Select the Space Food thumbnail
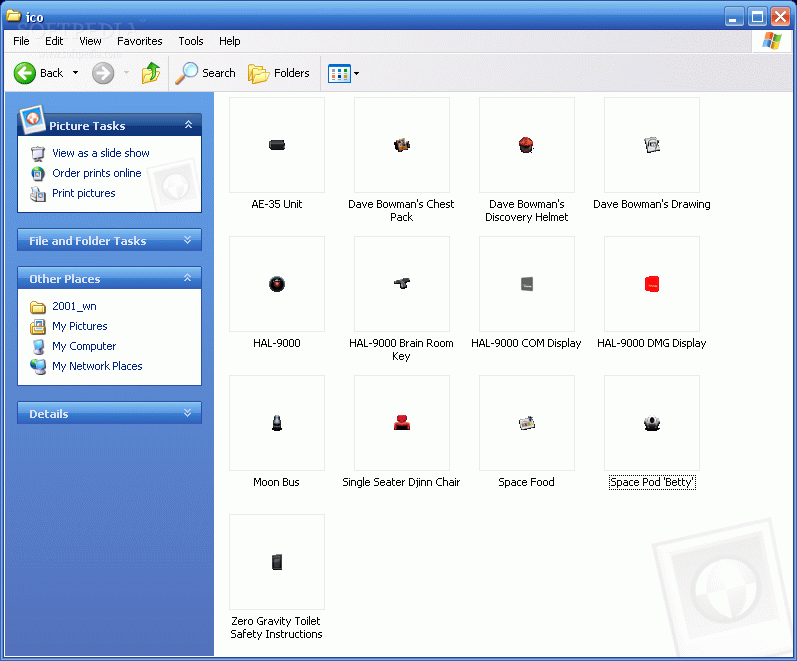Viewport: 797px width, 661px height. [x=527, y=423]
